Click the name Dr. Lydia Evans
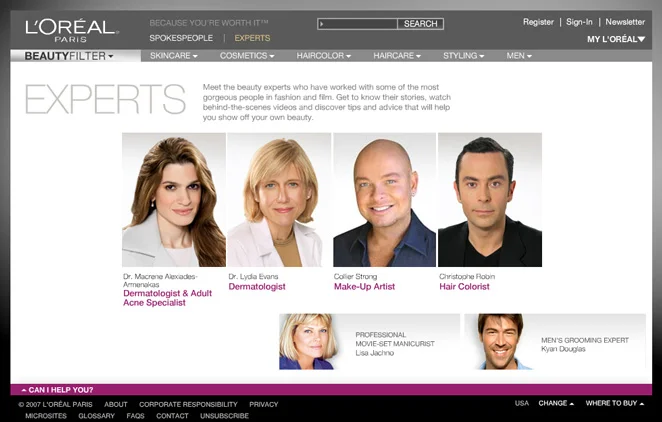This screenshot has height=422, width=662. coord(253,276)
